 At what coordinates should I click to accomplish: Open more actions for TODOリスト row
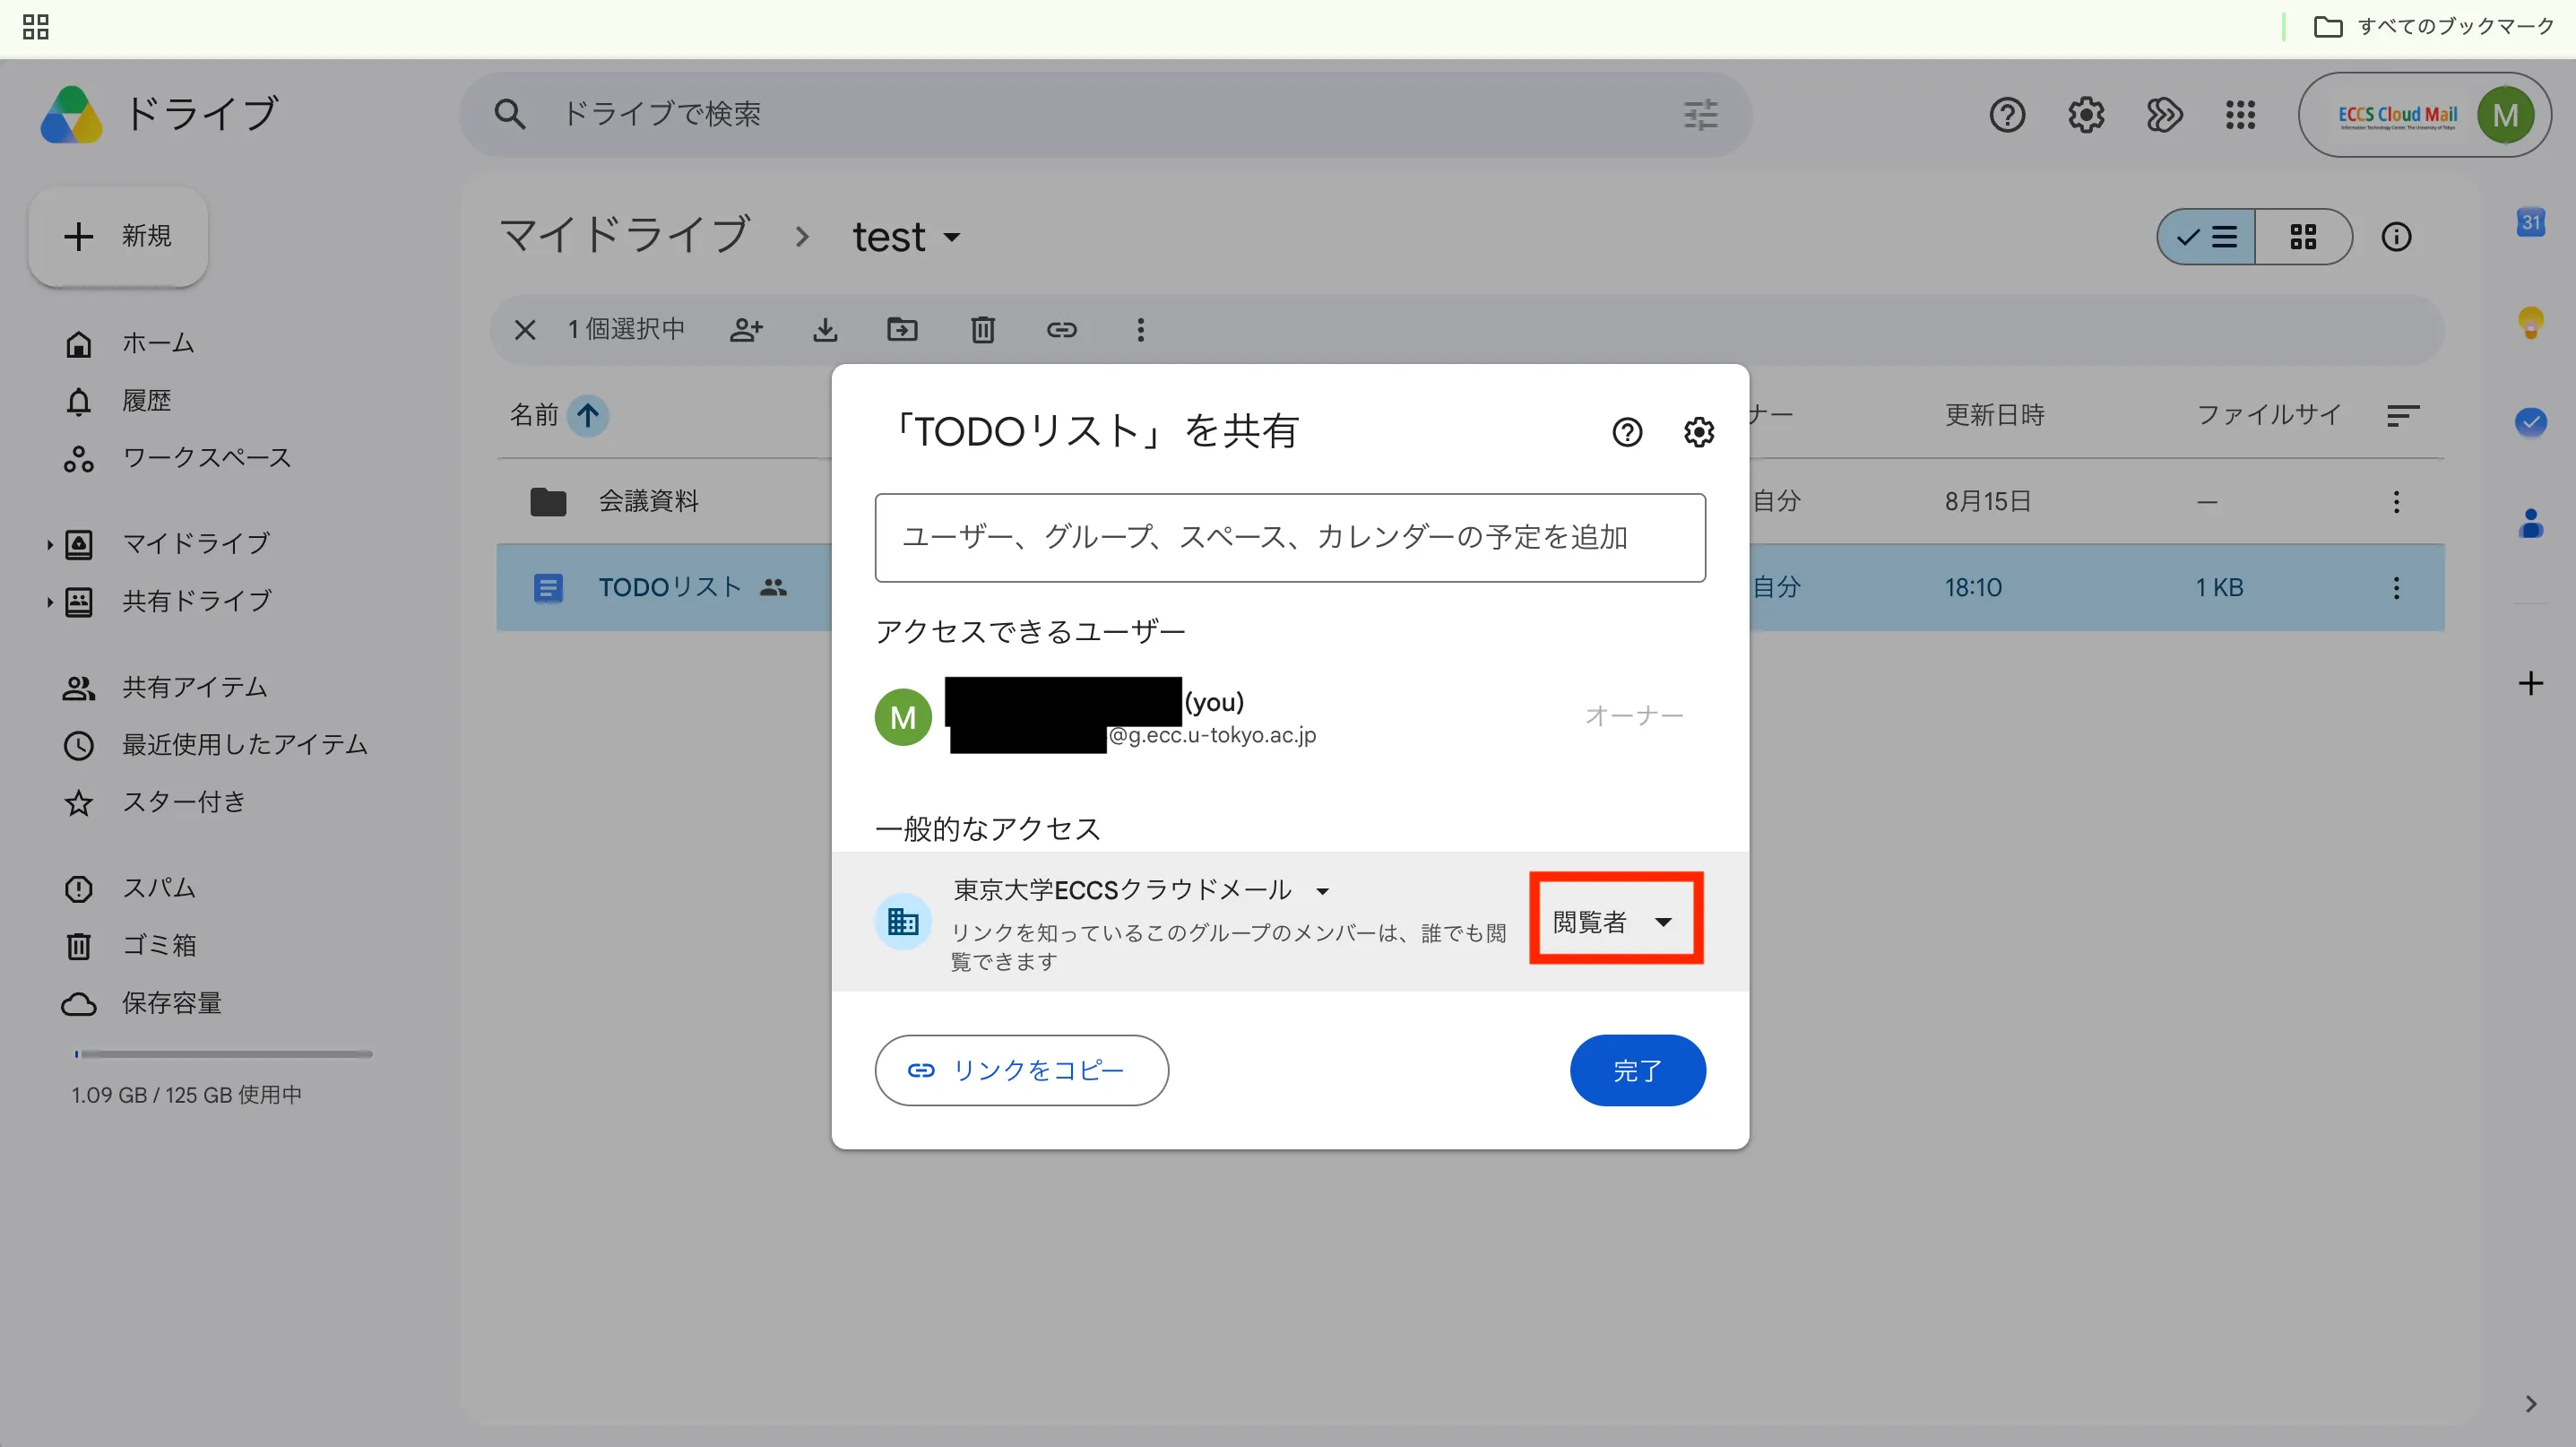(2396, 587)
